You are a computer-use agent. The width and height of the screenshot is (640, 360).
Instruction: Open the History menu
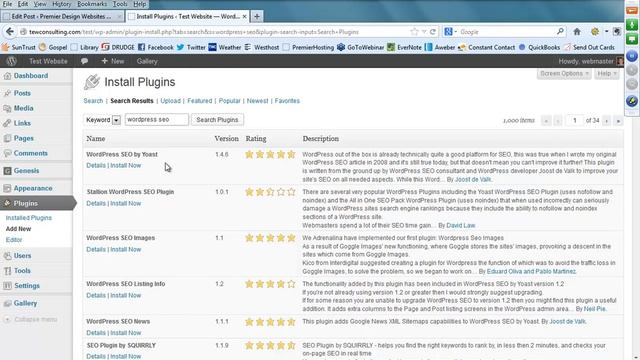coord(62,4)
